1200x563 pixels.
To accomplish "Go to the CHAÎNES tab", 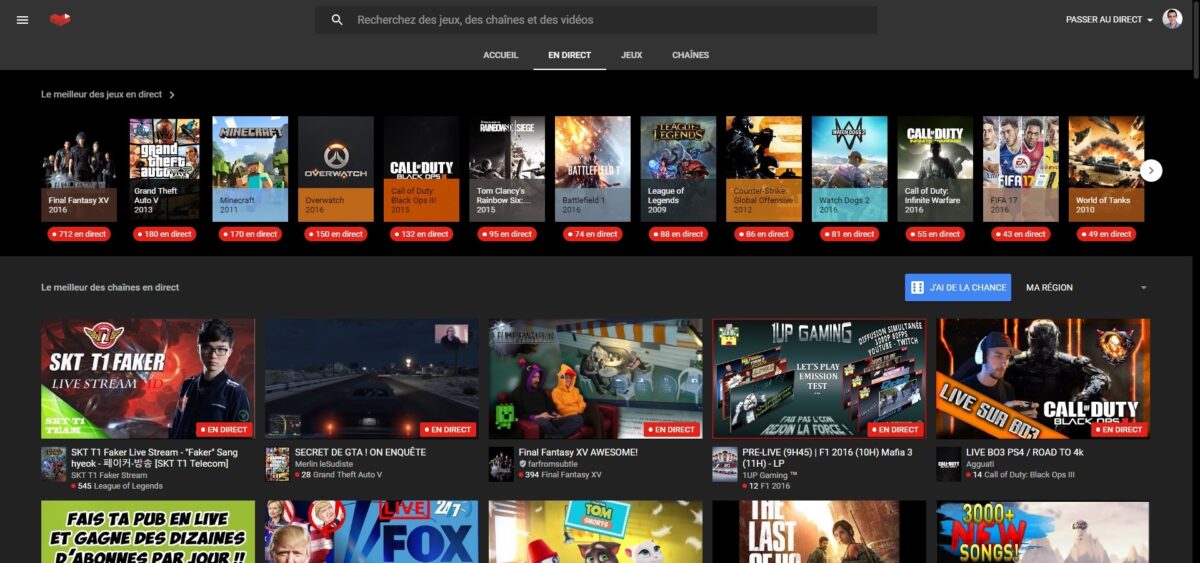I will 690,55.
